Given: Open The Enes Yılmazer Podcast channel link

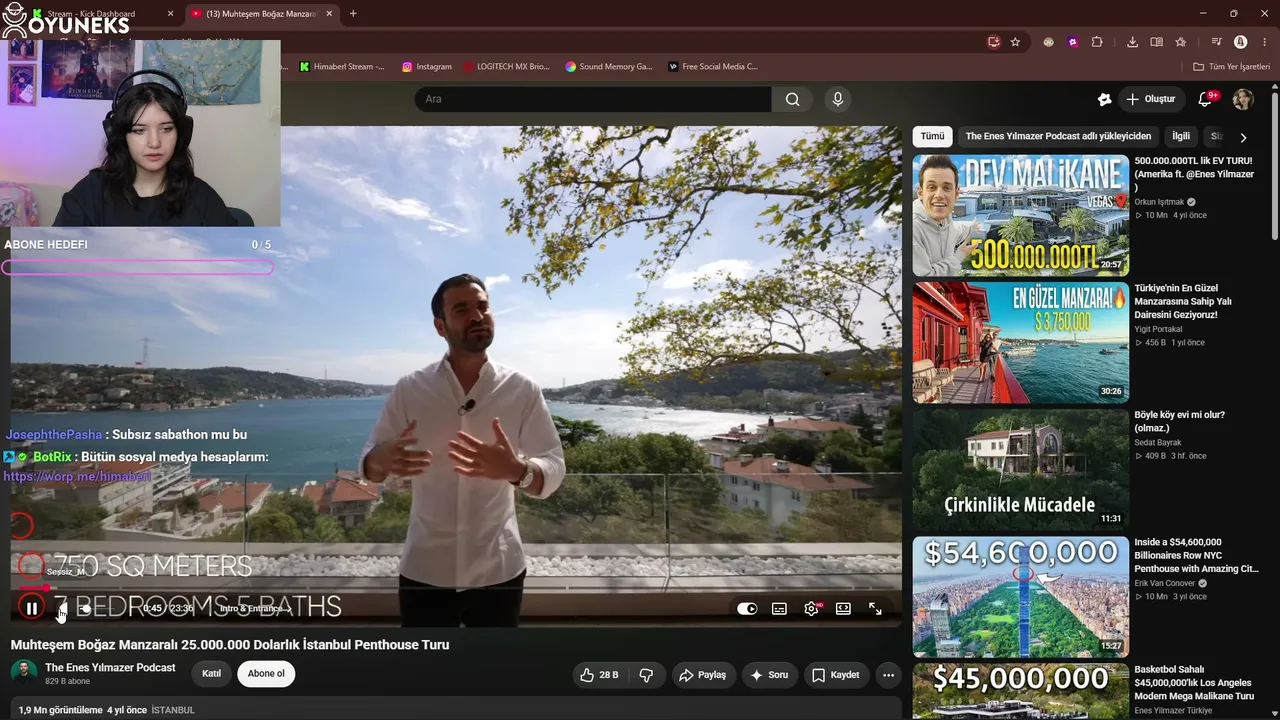Looking at the screenshot, I should (x=110, y=667).
